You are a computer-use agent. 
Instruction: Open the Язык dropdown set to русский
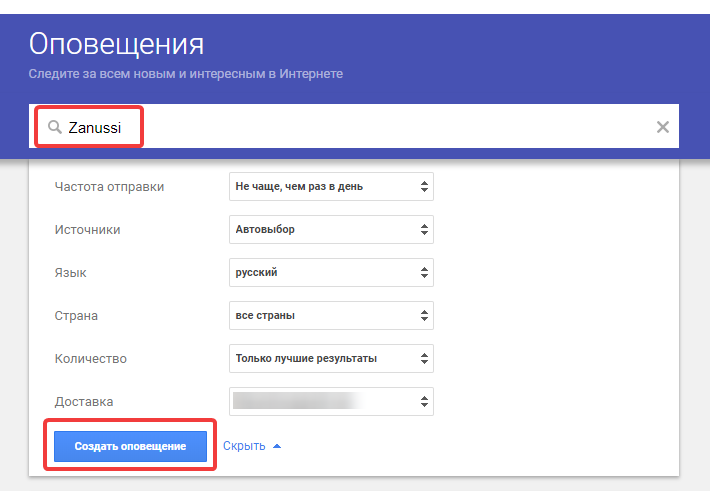coord(331,273)
